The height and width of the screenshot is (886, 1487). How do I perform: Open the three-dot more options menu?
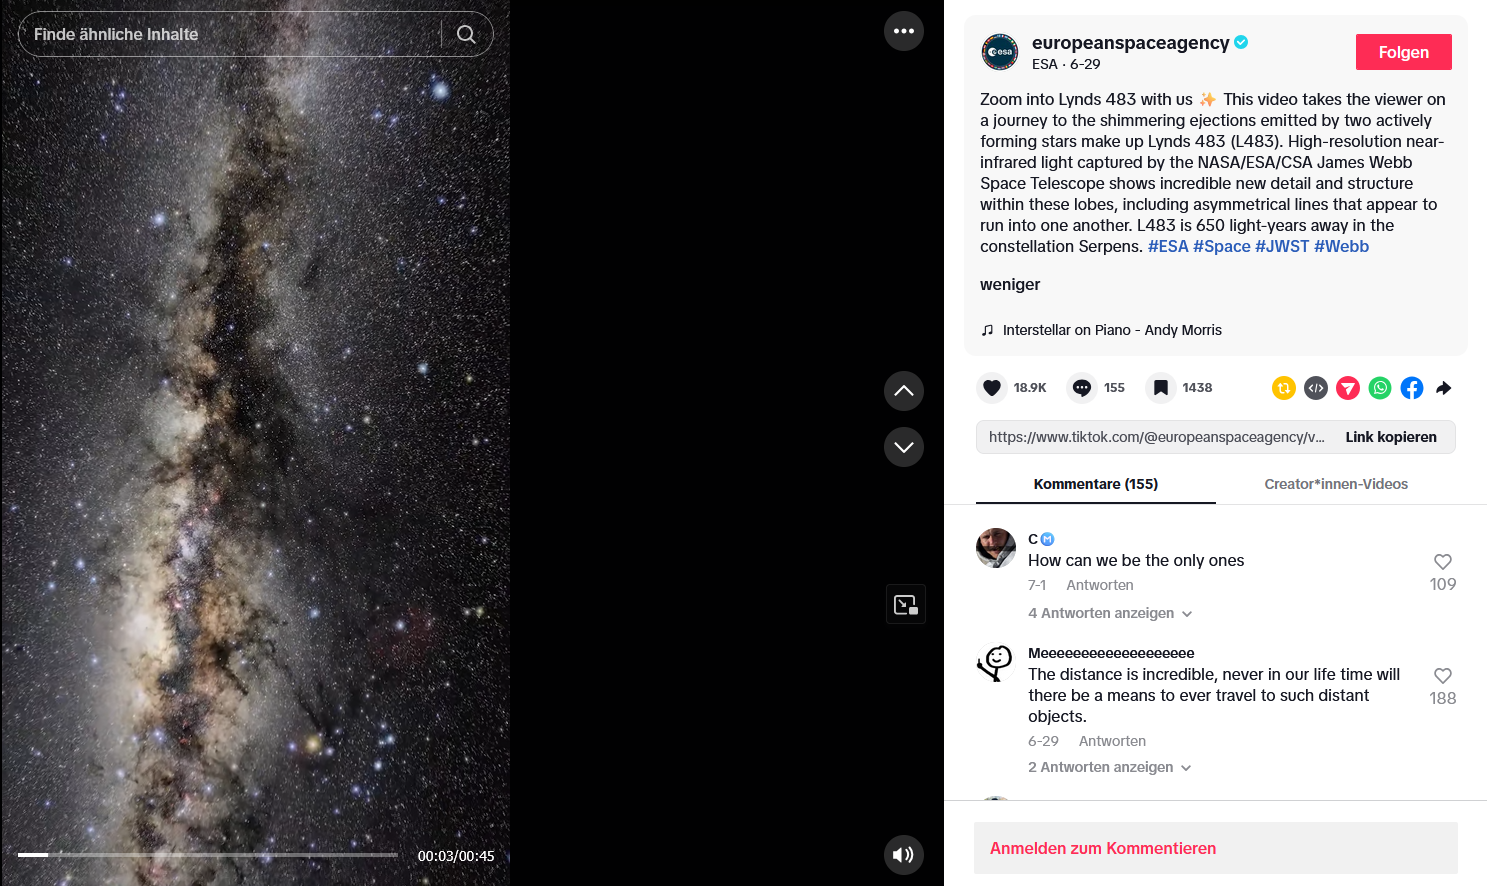point(904,31)
